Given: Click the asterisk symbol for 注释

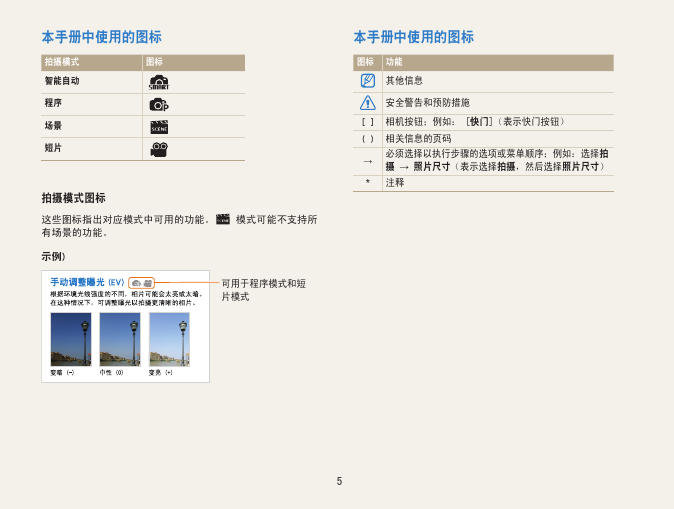Looking at the screenshot, I should tap(368, 182).
